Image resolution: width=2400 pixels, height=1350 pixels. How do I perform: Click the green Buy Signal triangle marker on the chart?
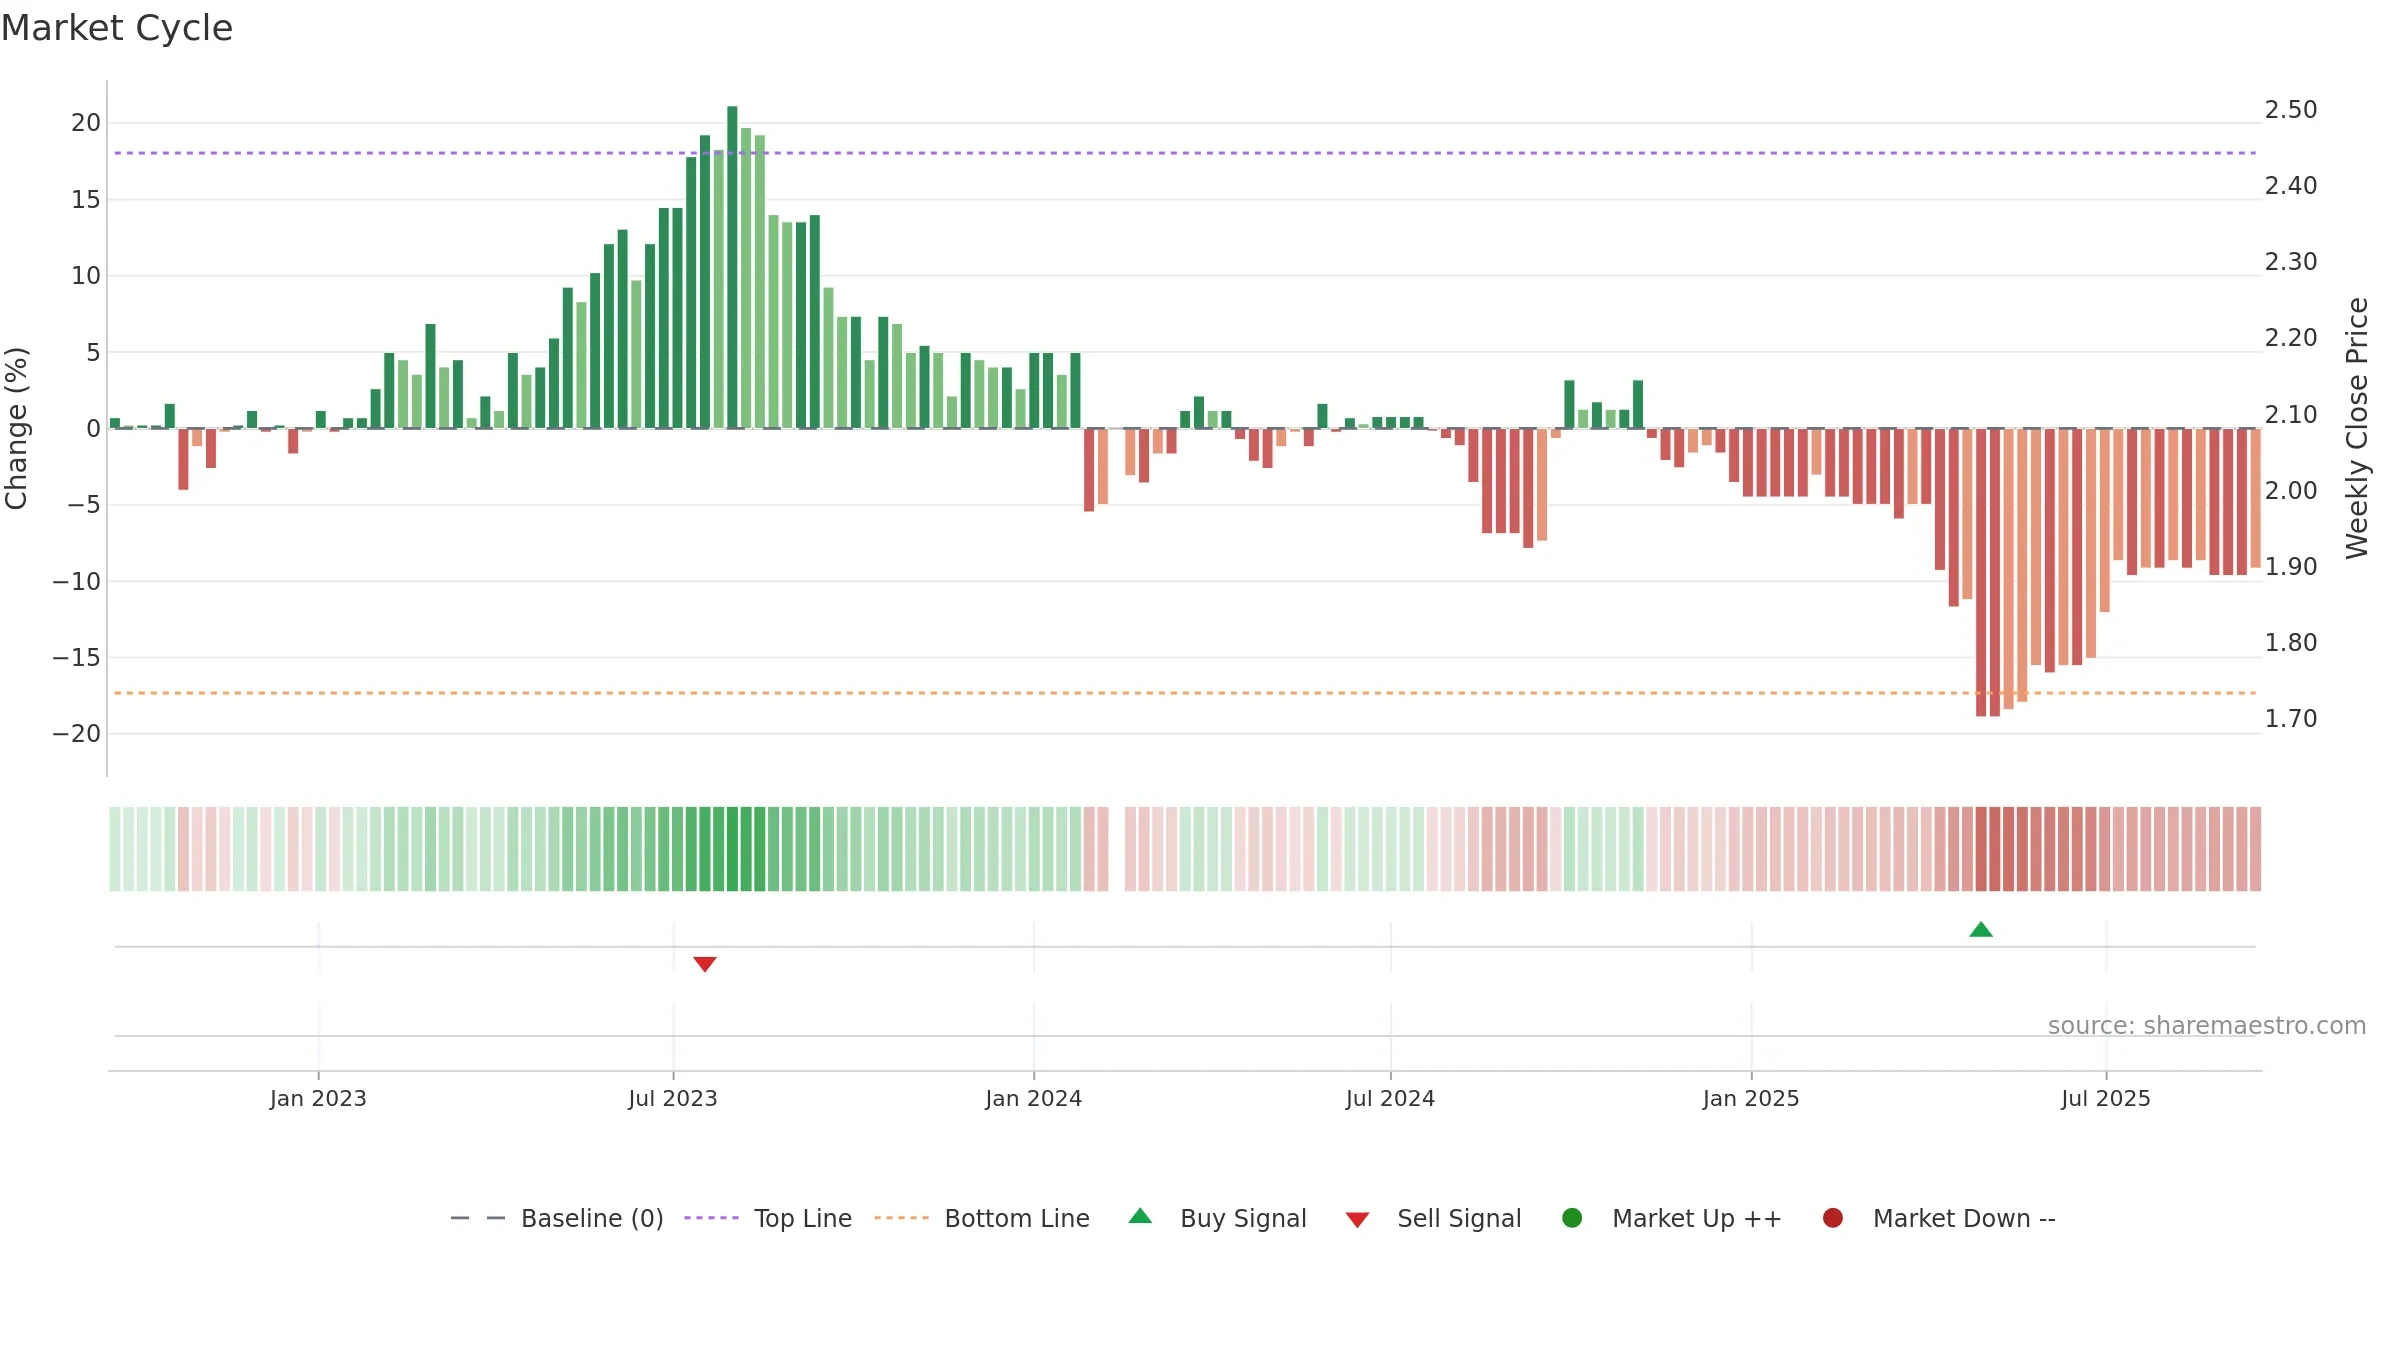tap(1980, 930)
